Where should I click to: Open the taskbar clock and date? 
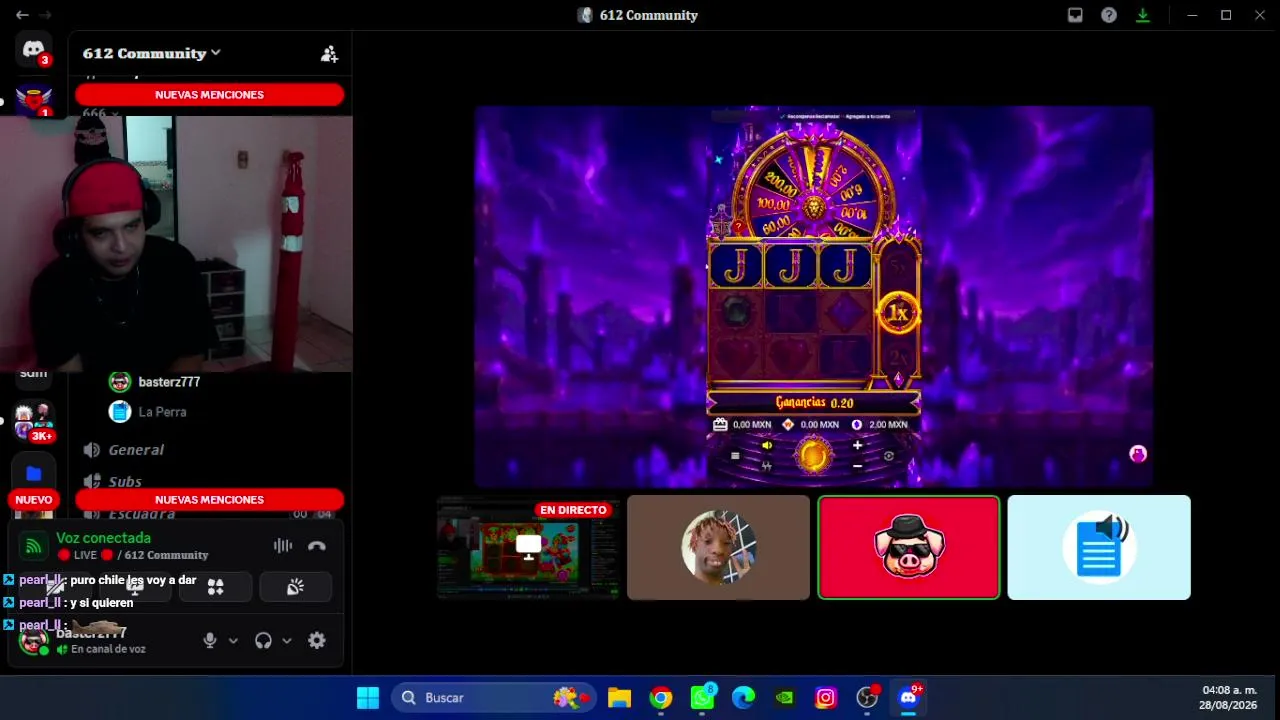coord(1229,698)
